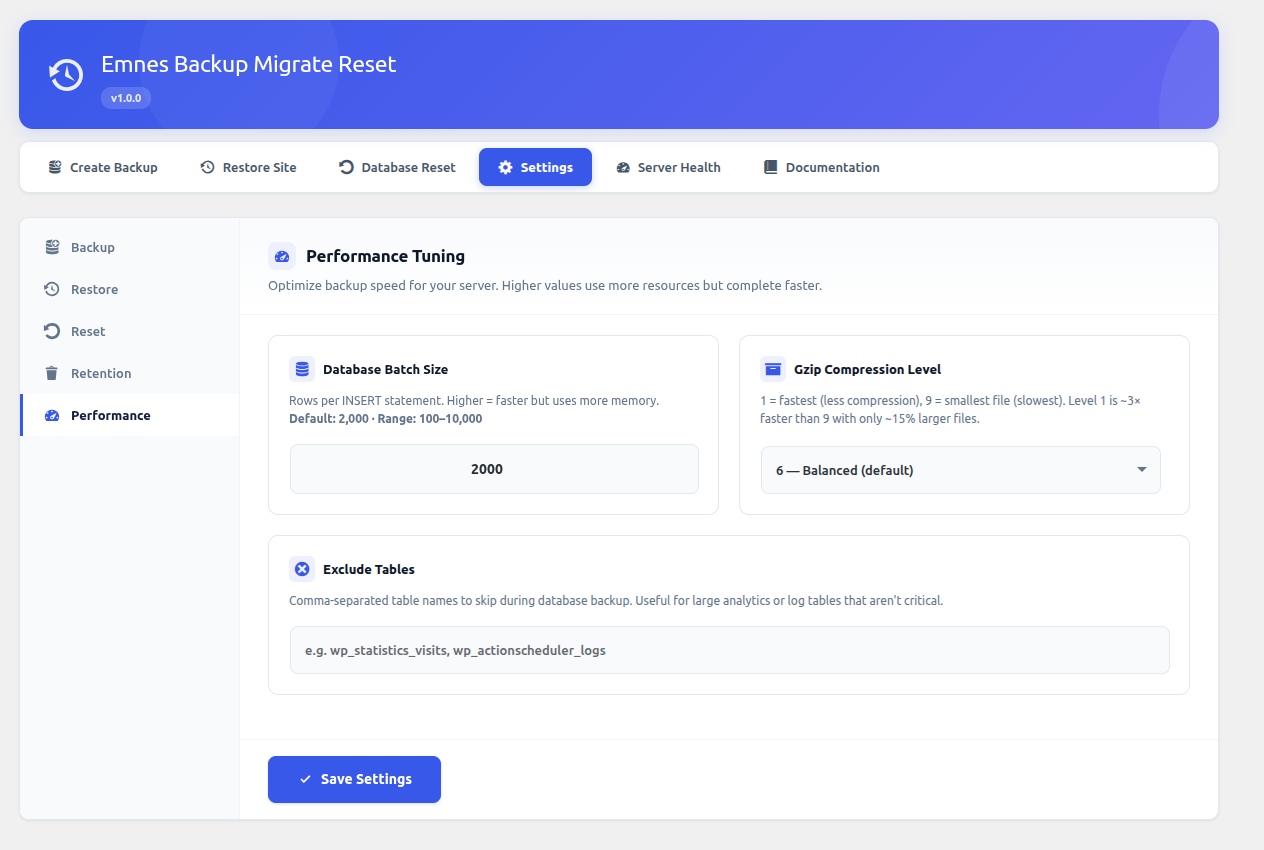Click the Save Settings button
1264x850 pixels.
click(354, 779)
